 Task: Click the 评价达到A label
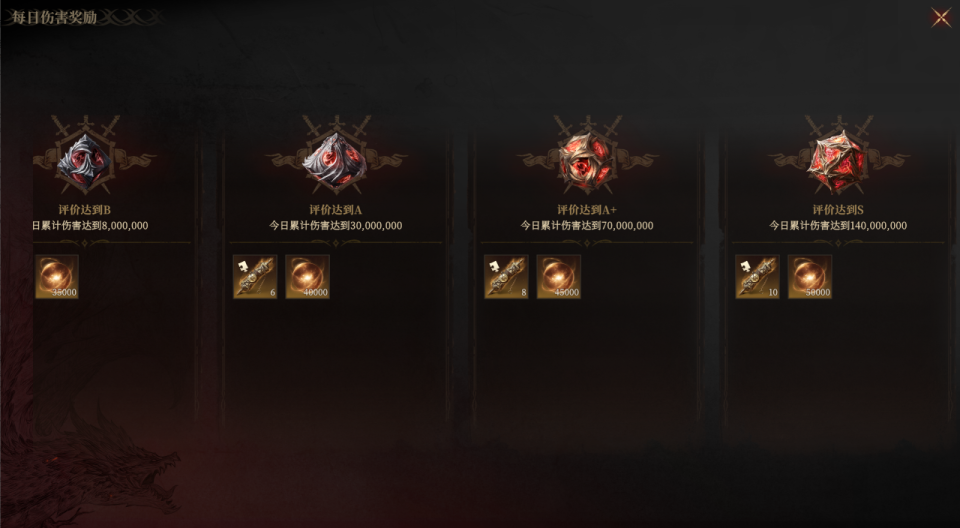[336, 210]
